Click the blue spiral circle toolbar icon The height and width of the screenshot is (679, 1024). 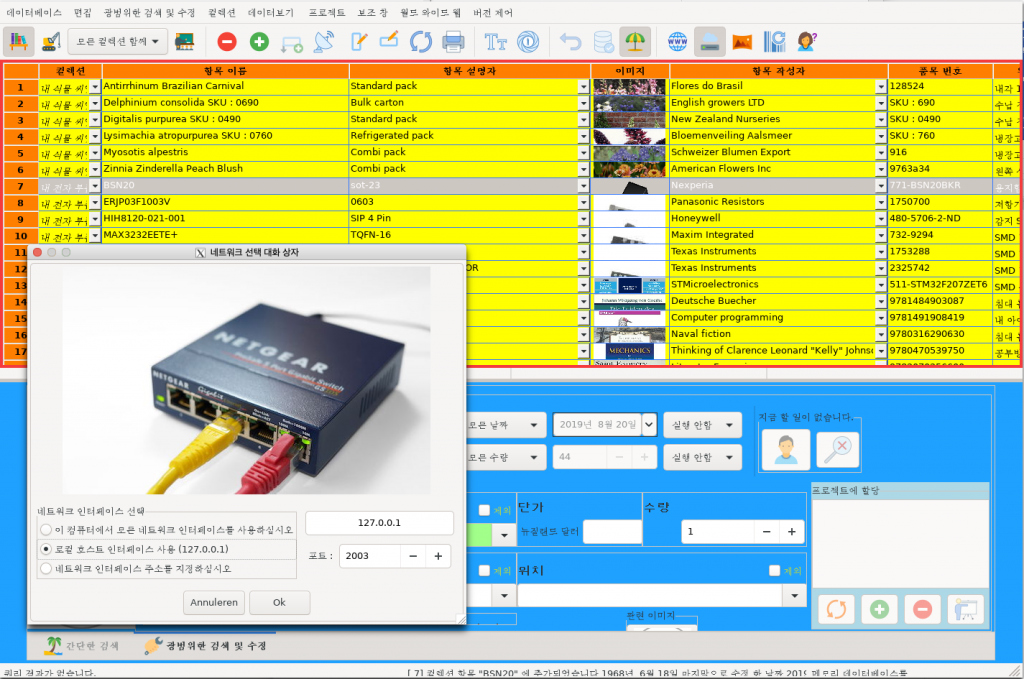(x=528, y=42)
